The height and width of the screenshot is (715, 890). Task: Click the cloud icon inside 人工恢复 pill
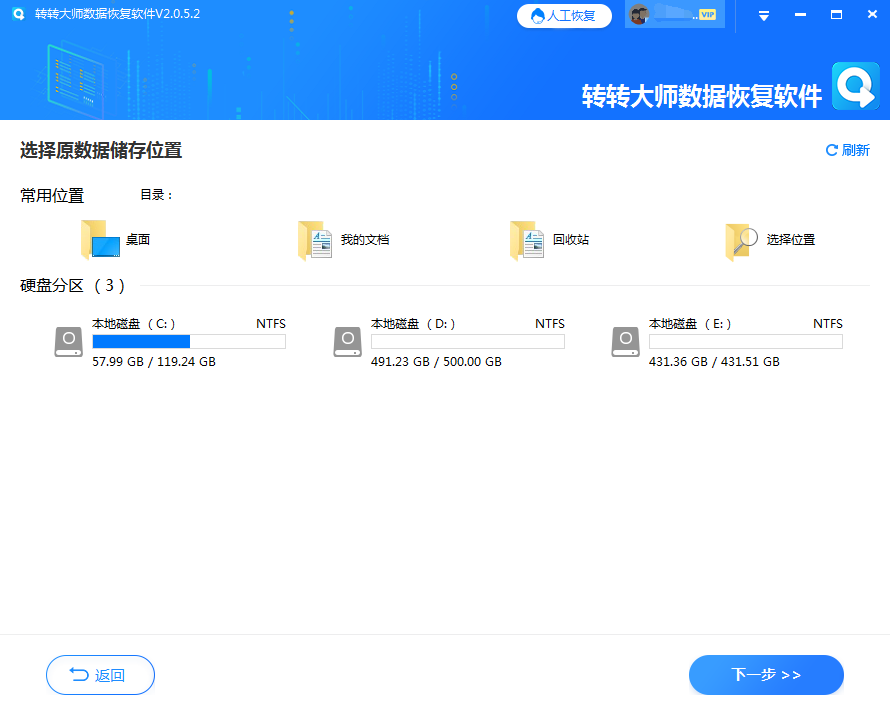(x=538, y=15)
